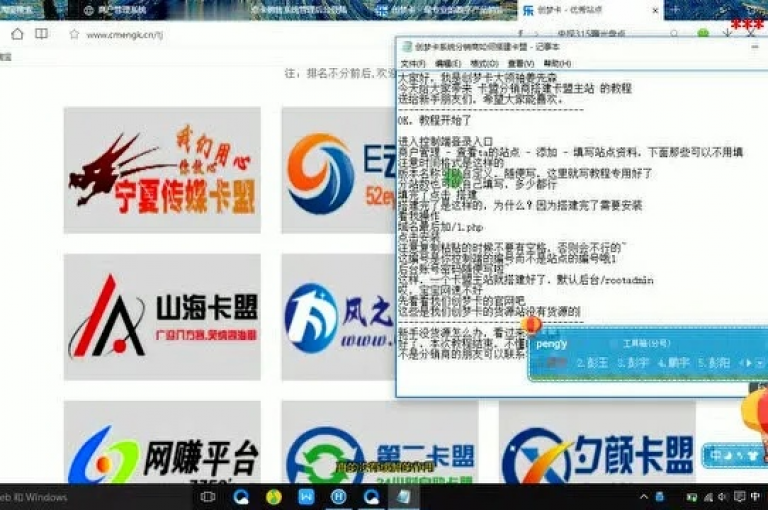Click the 工具箱(分号) label in IME bar
The height and width of the screenshot is (510, 768).
pyautogui.click(x=646, y=343)
